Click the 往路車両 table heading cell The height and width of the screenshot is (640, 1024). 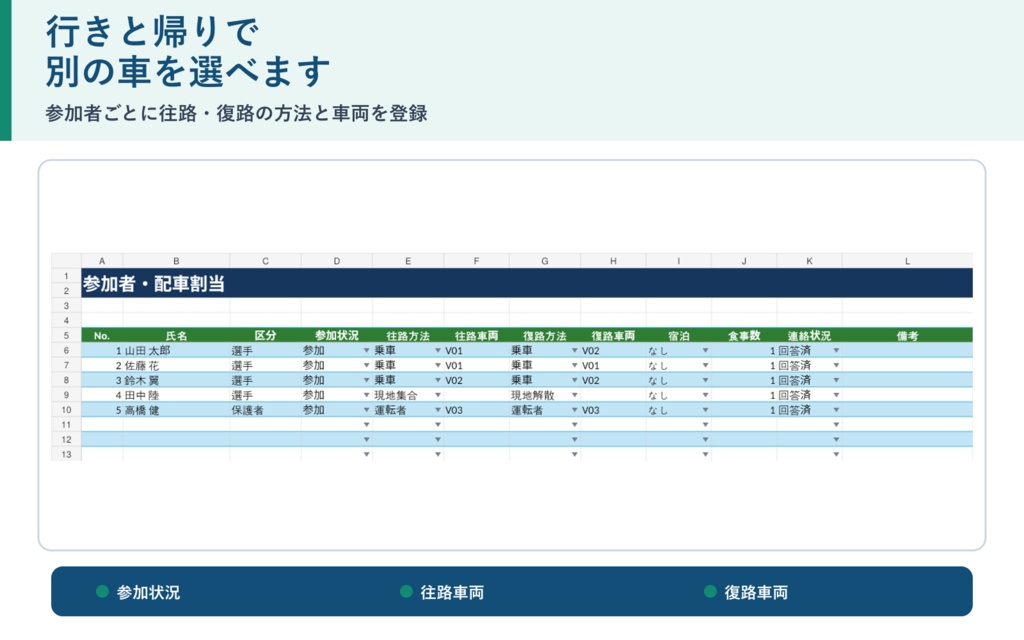tap(476, 336)
